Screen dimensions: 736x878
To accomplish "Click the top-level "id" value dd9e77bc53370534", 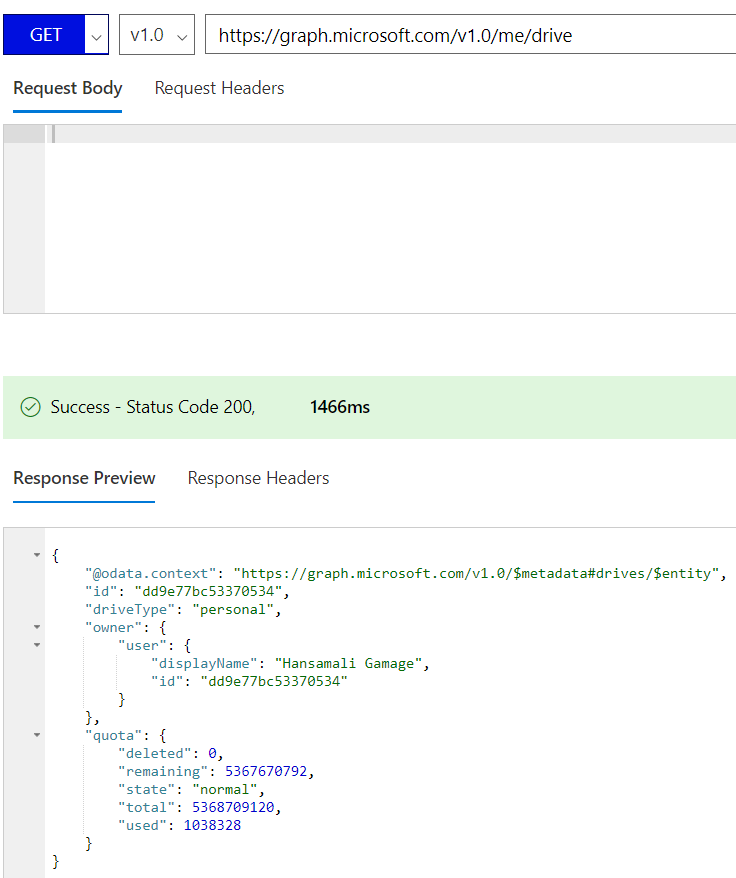I will [208, 591].
